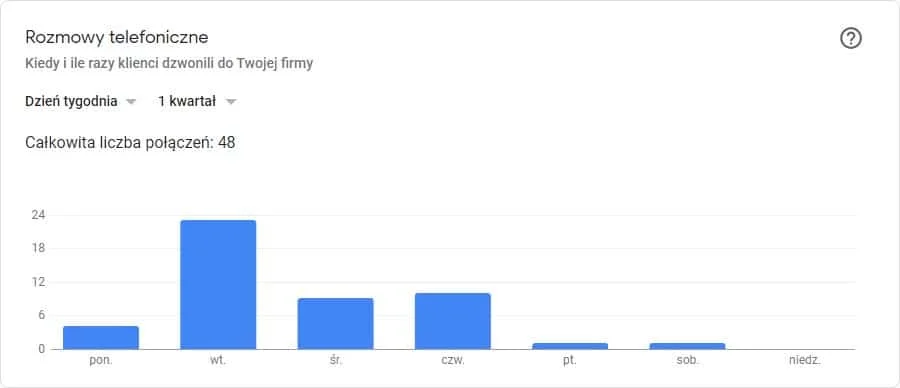Click the śr. bar in the chart

335,324
